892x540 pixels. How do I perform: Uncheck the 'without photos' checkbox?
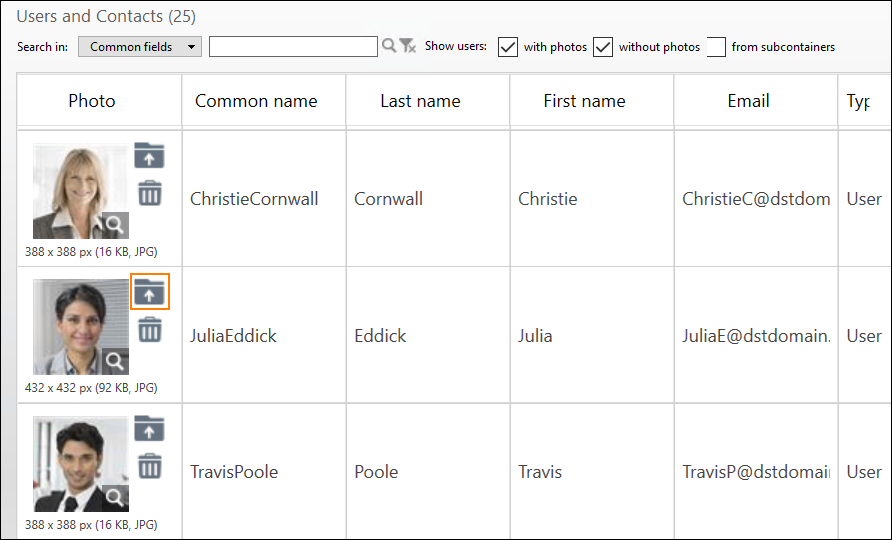603,47
